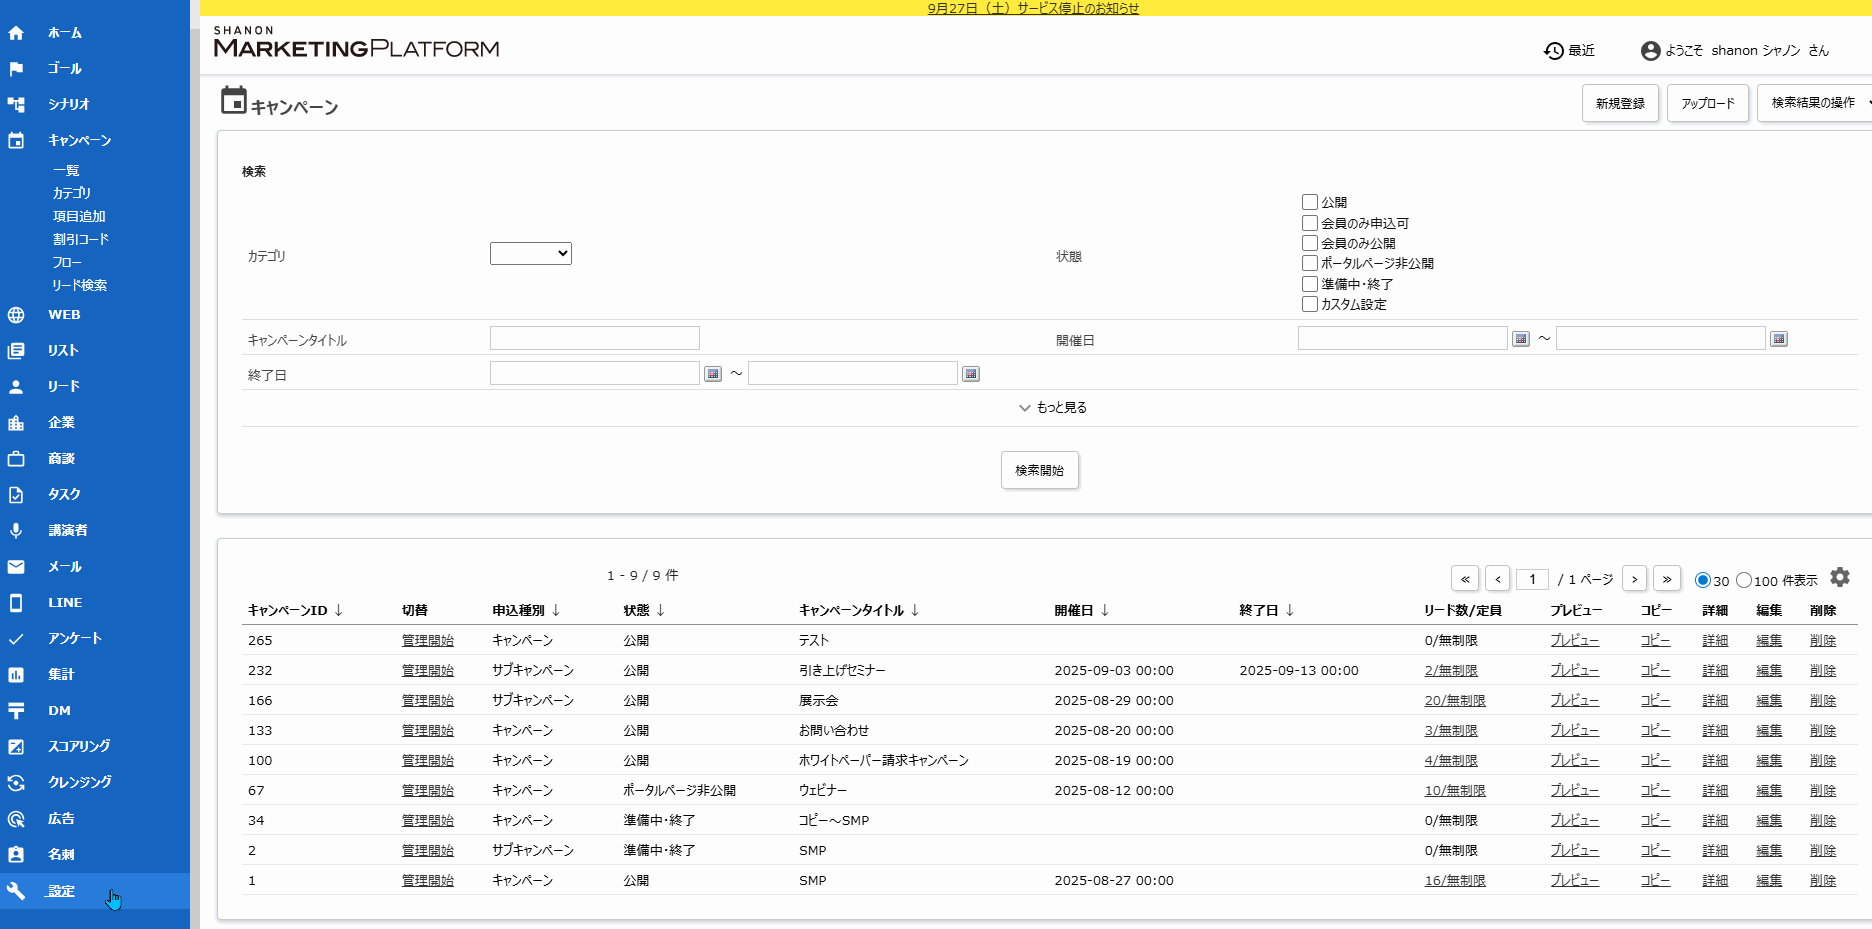Check the ポータルページ非公開 checkbox
This screenshot has height=929, width=1872.
[x=1310, y=263]
